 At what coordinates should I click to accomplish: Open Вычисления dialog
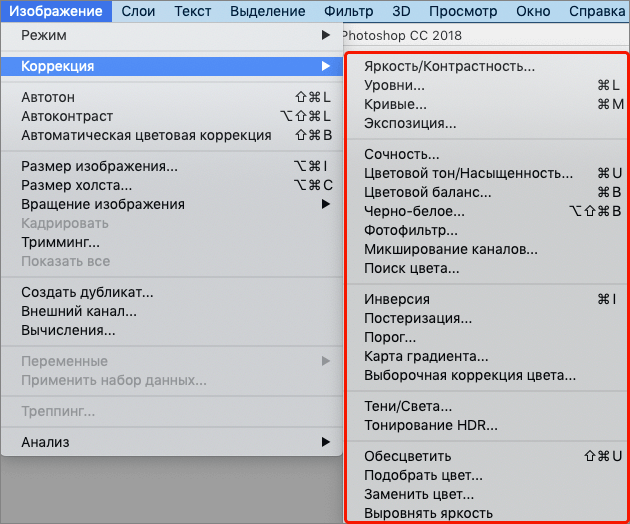pyautogui.click(x=172, y=330)
